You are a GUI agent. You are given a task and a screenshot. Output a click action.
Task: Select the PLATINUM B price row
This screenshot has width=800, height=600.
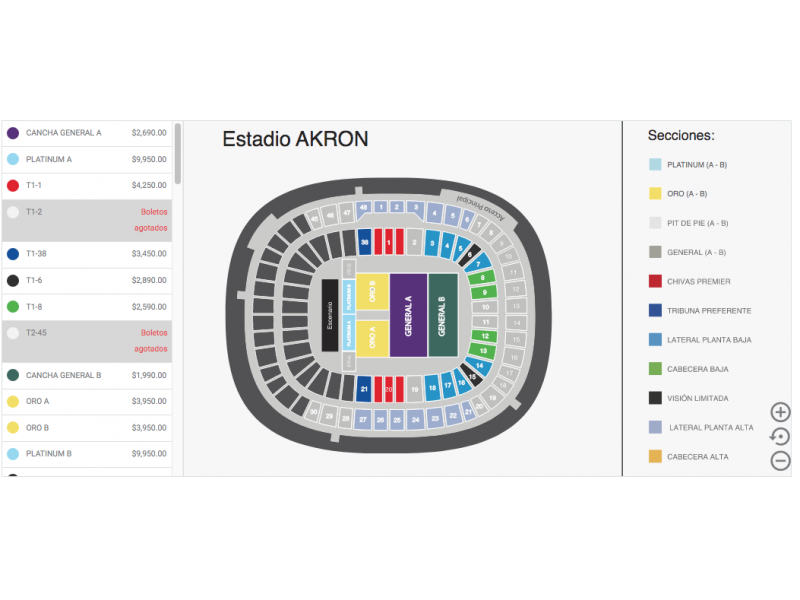coord(87,454)
